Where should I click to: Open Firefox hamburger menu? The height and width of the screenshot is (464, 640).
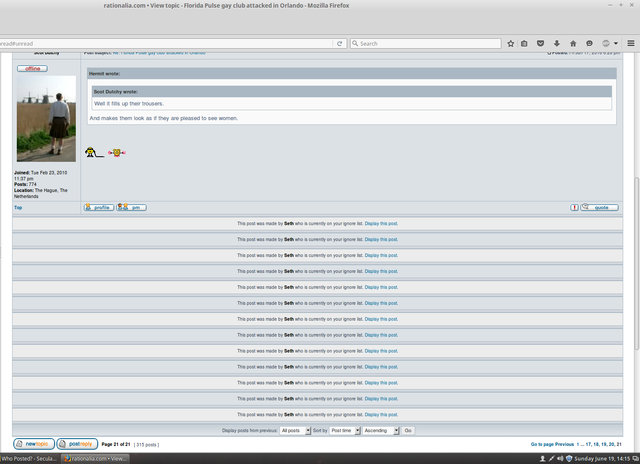click(x=631, y=43)
